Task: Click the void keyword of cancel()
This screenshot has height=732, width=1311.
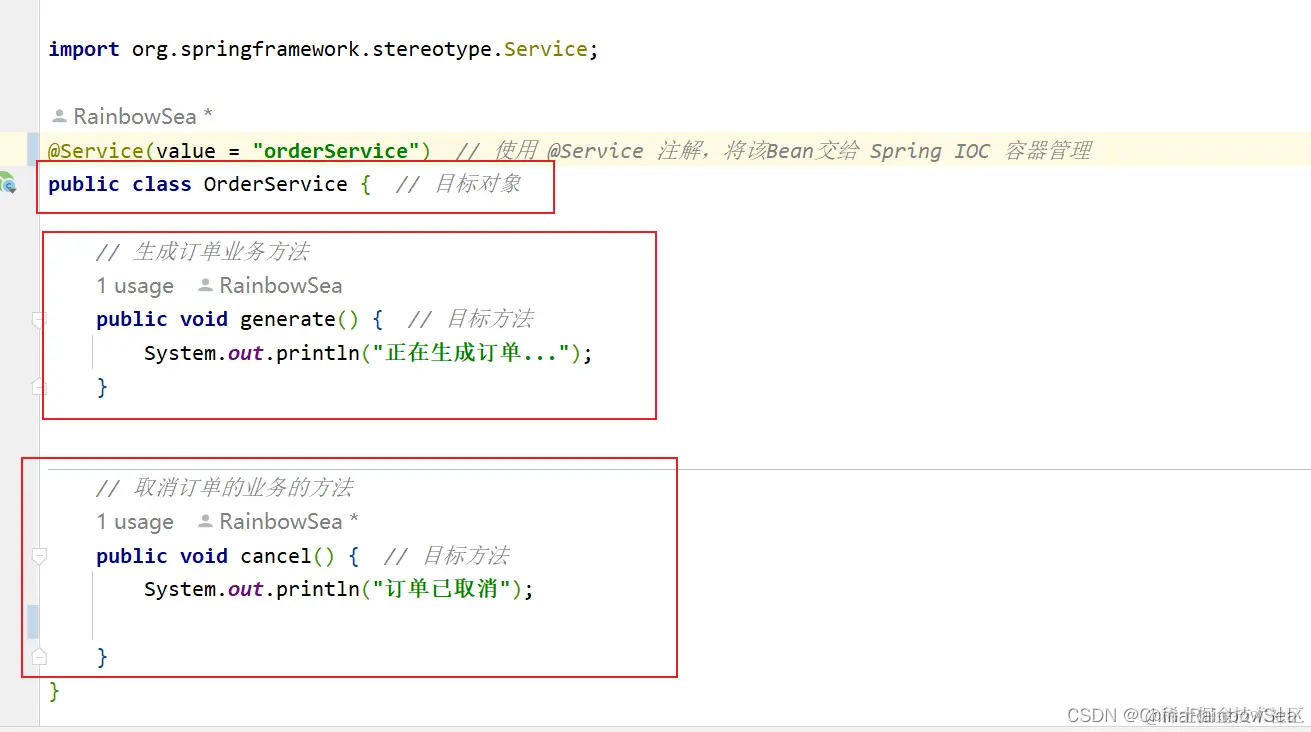Action: 204,556
